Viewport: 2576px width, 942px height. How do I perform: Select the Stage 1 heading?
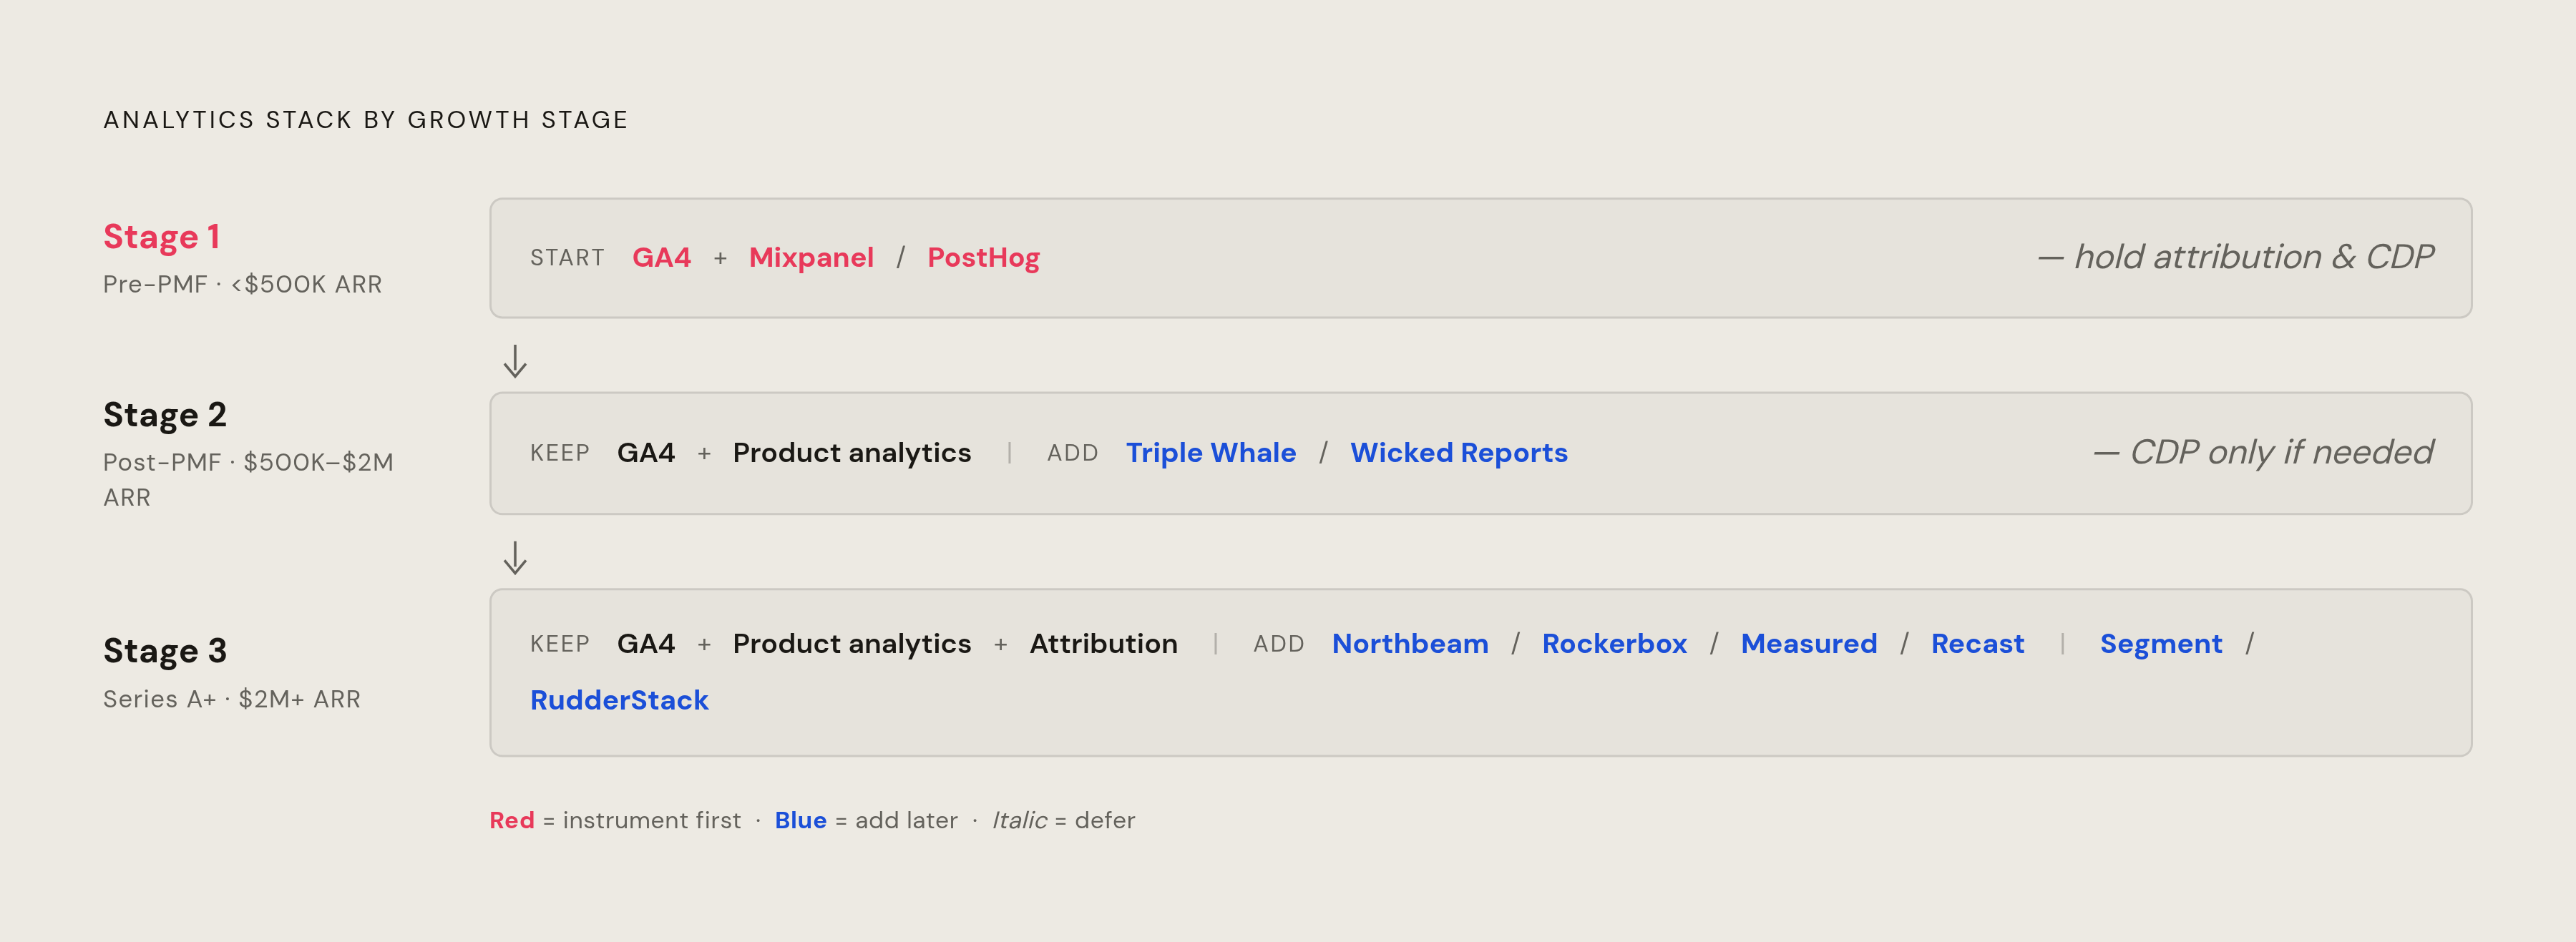[161, 237]
